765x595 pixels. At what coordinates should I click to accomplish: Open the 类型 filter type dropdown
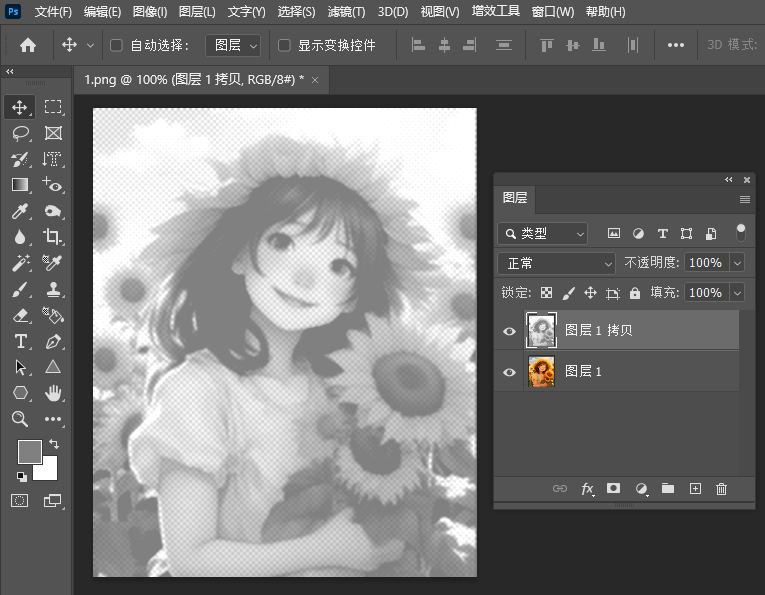coord(543,234)
